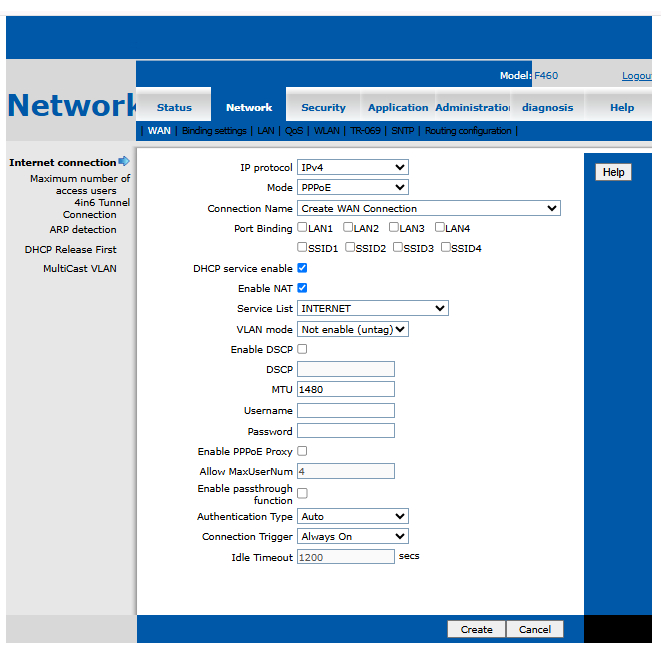Expand the Mode dropdown showing PPPoE
661x661 pixels.
(x=353, y=187)
